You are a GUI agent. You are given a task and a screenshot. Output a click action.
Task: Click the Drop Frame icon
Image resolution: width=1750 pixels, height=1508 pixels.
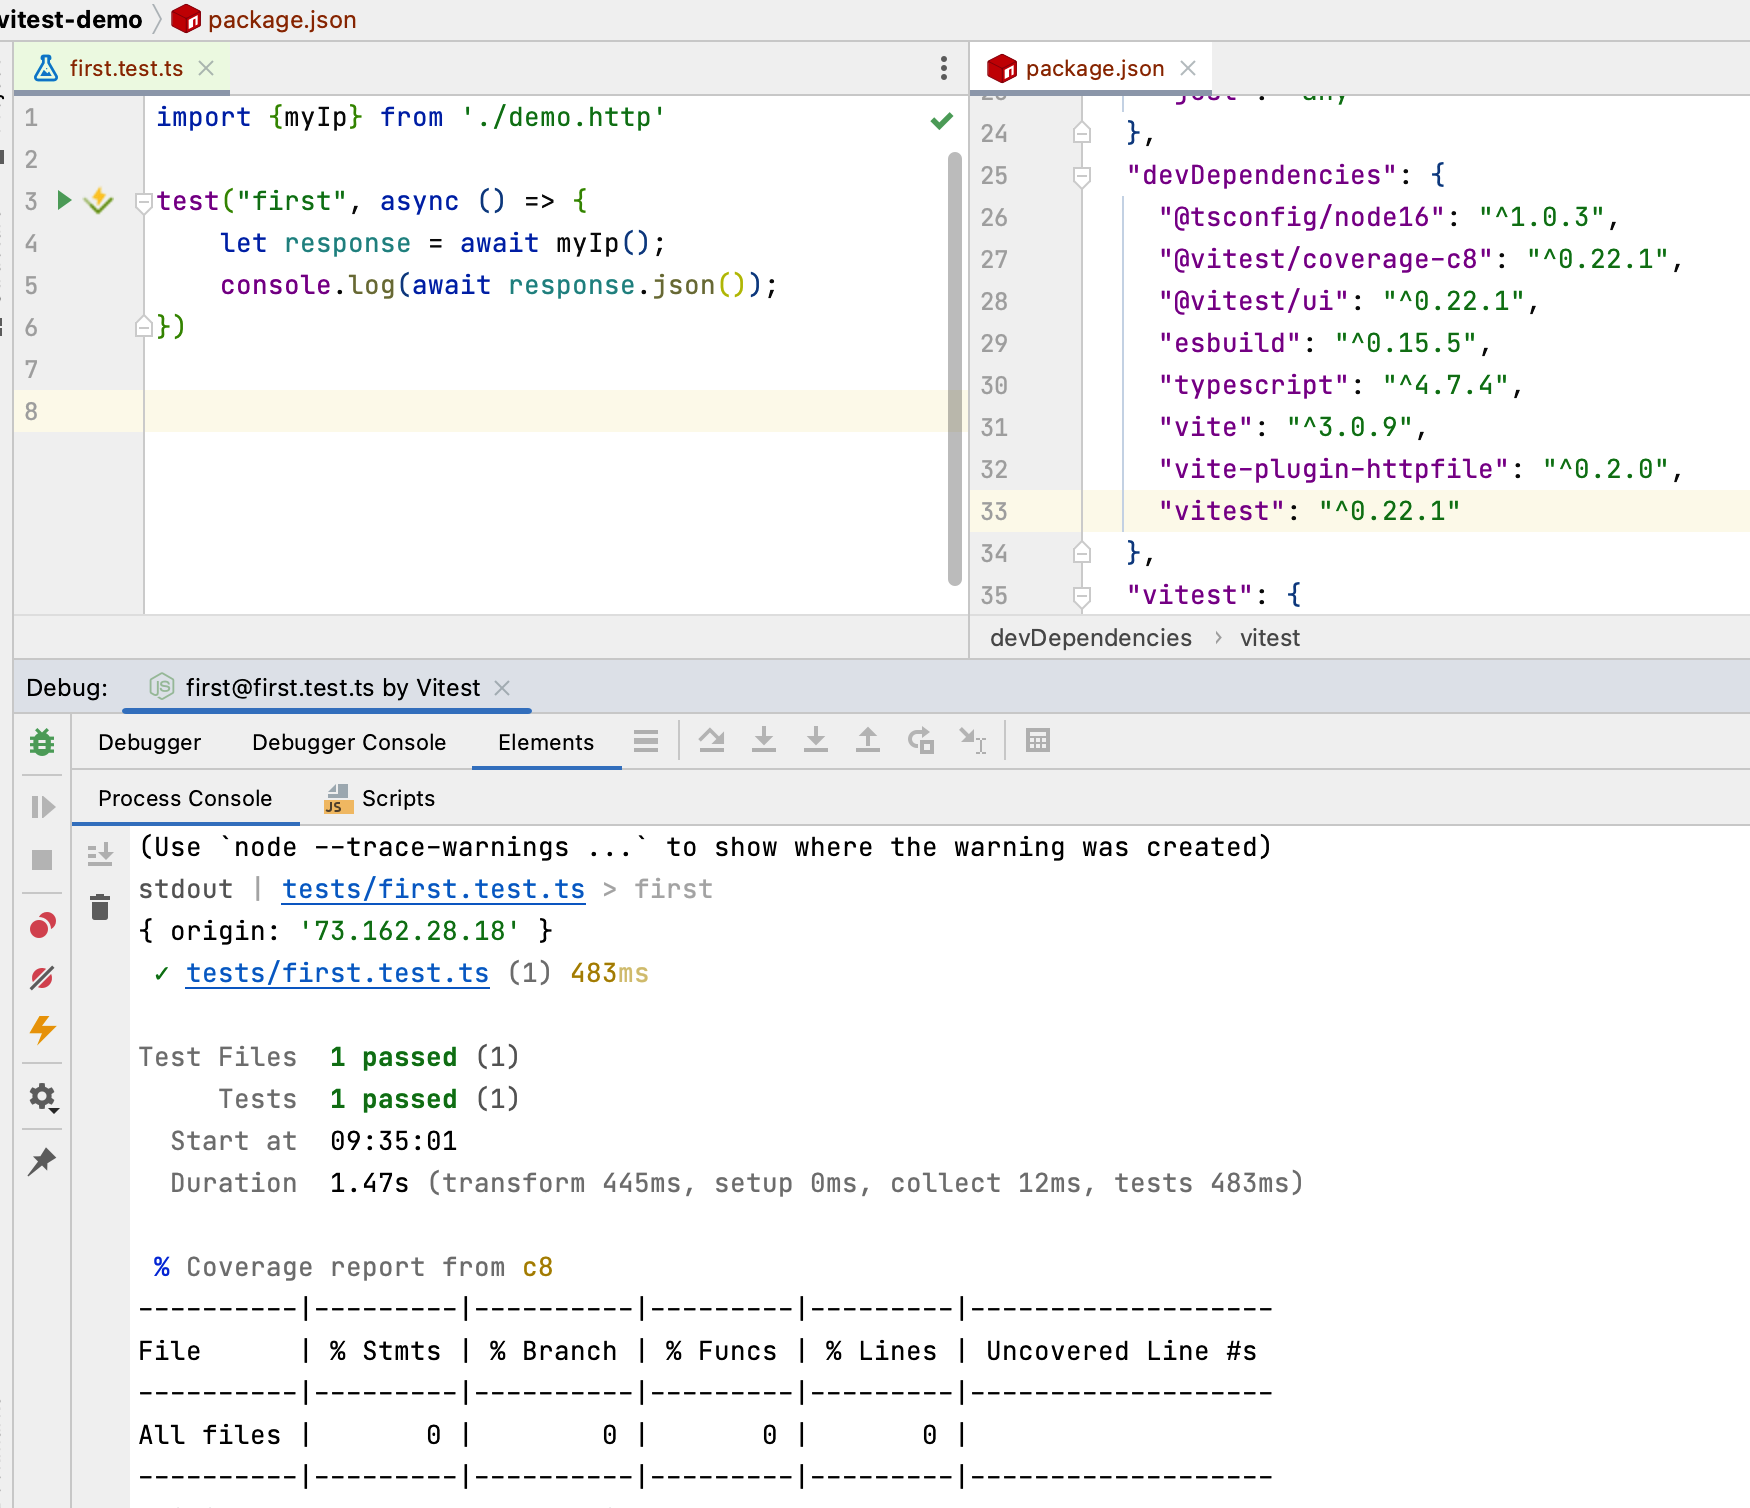click(x=920, y=740)
